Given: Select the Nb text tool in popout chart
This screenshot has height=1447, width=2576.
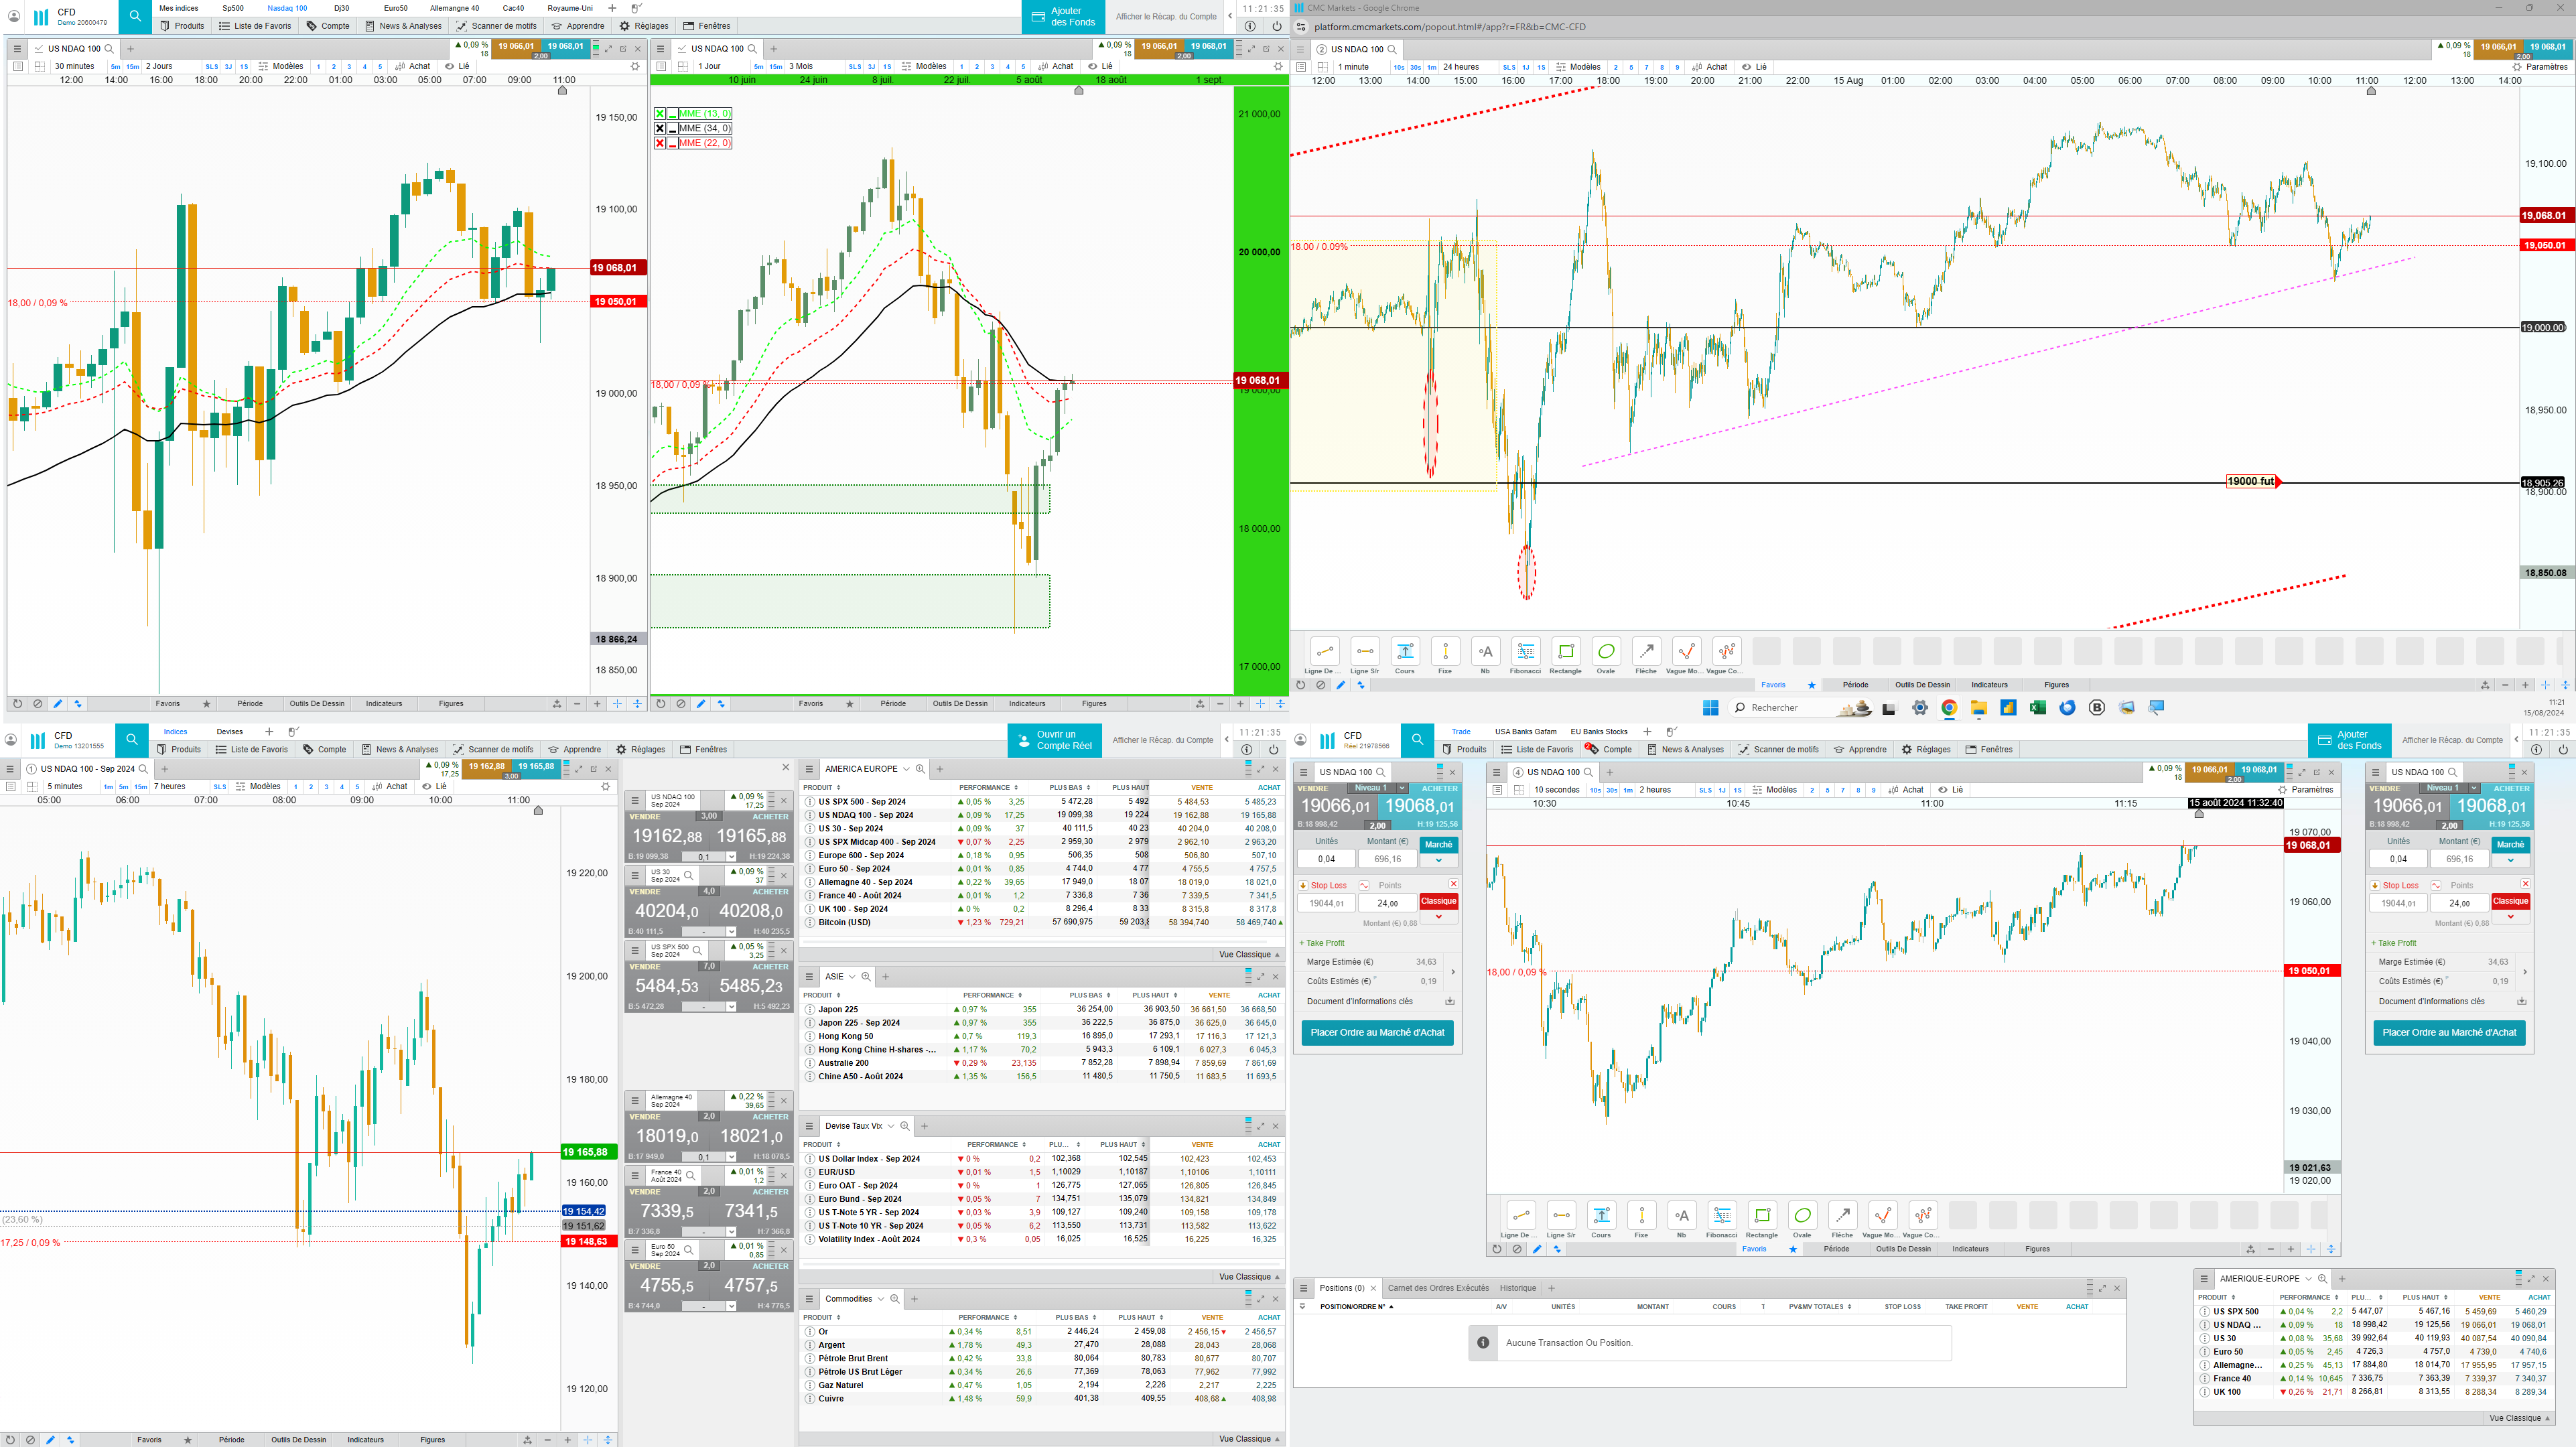Looking at the screenshot, I should click(x=1485, y=652).
